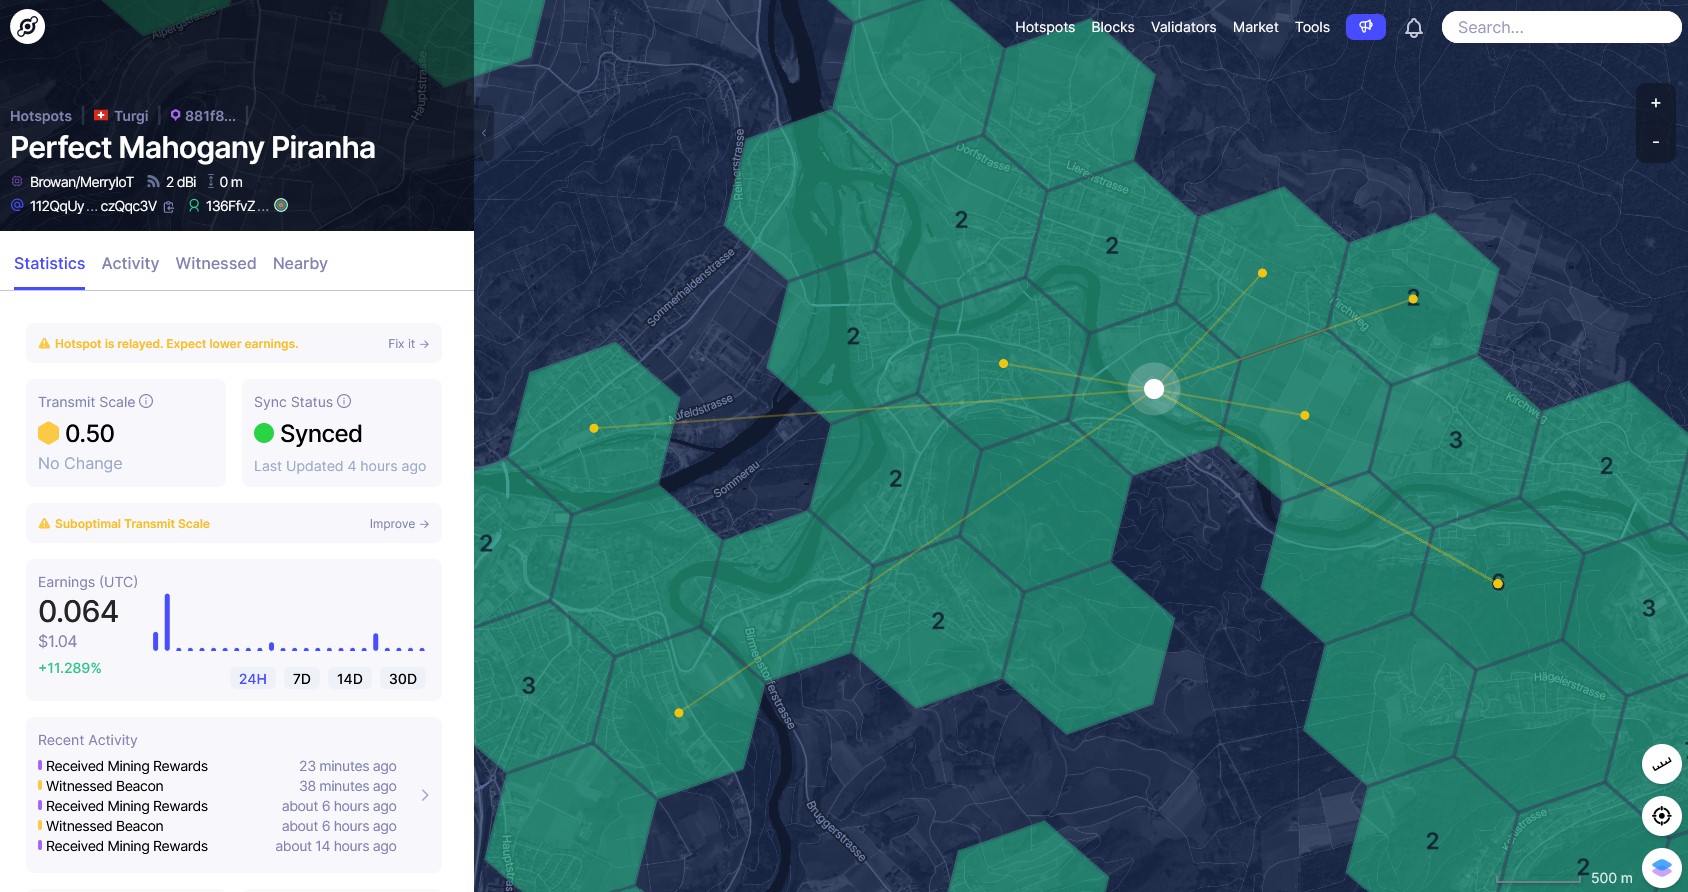The image size is (1688, 892).
Task: Switch to the Activity tab
Action: coord(130,263)
